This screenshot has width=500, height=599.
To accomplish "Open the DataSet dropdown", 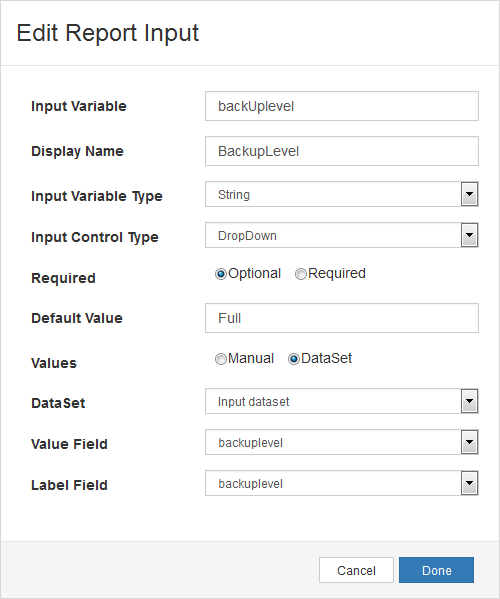I will pyautogui.click(x=342, y=401).
